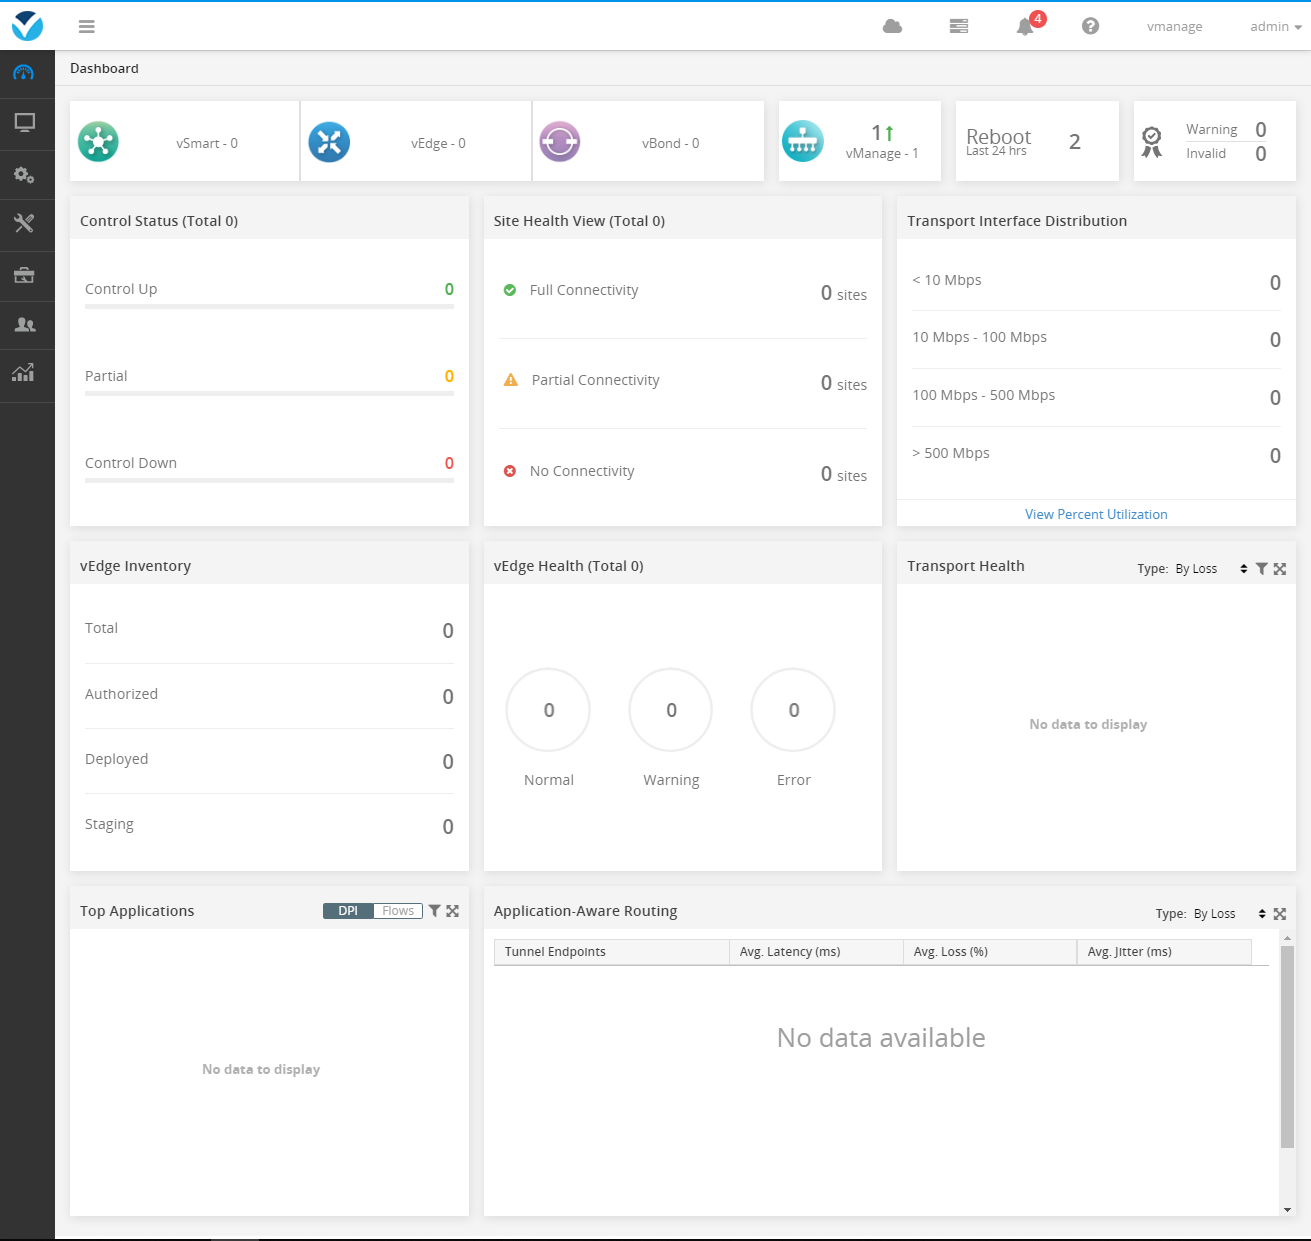The width and height of the screenshot is (1311, 1241).
Task: Click the Full Connectivity green check icon
Action: click(510, 290)
